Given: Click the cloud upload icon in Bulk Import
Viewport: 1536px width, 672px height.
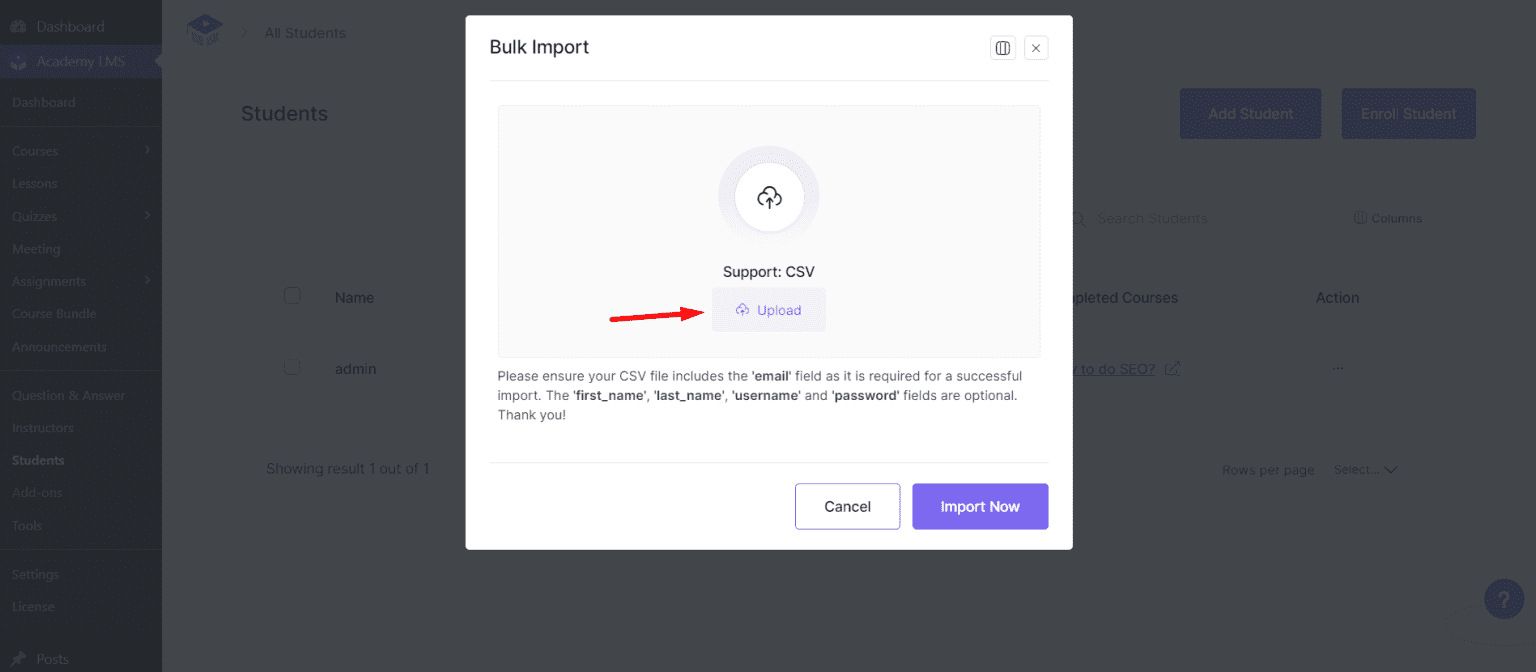Looking at the screenshot, I should pos(768,196).
